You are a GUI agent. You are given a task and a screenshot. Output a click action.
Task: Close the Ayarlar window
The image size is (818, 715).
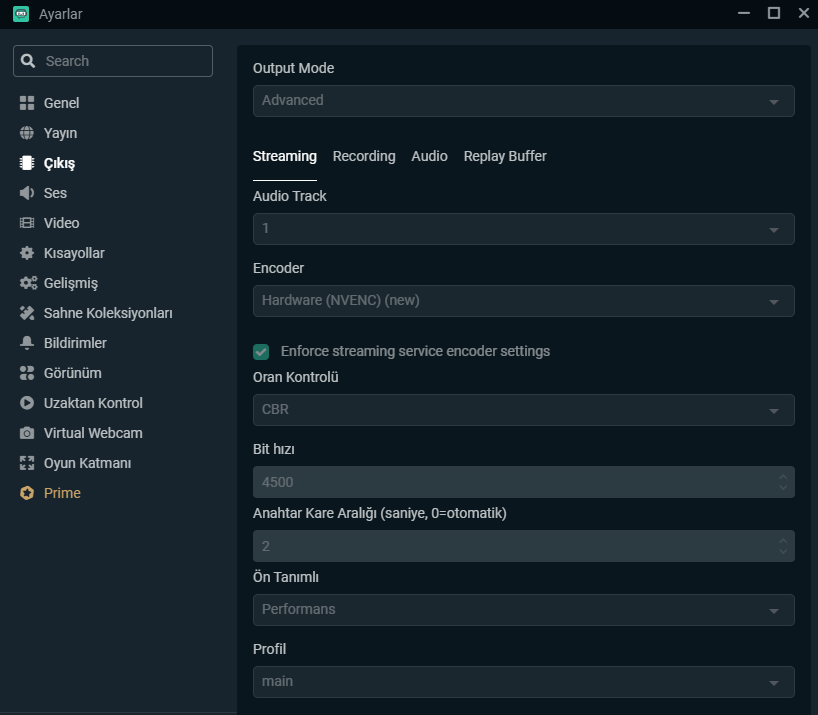click(804, 13)
